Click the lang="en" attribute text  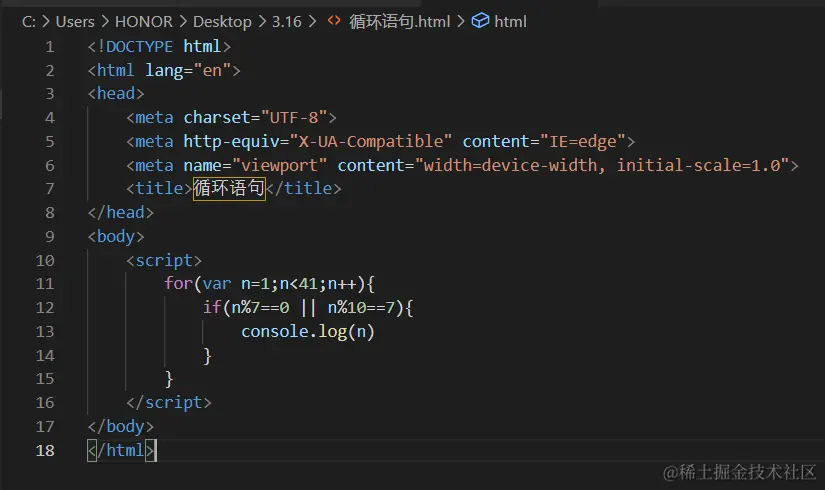pos(188,71)
